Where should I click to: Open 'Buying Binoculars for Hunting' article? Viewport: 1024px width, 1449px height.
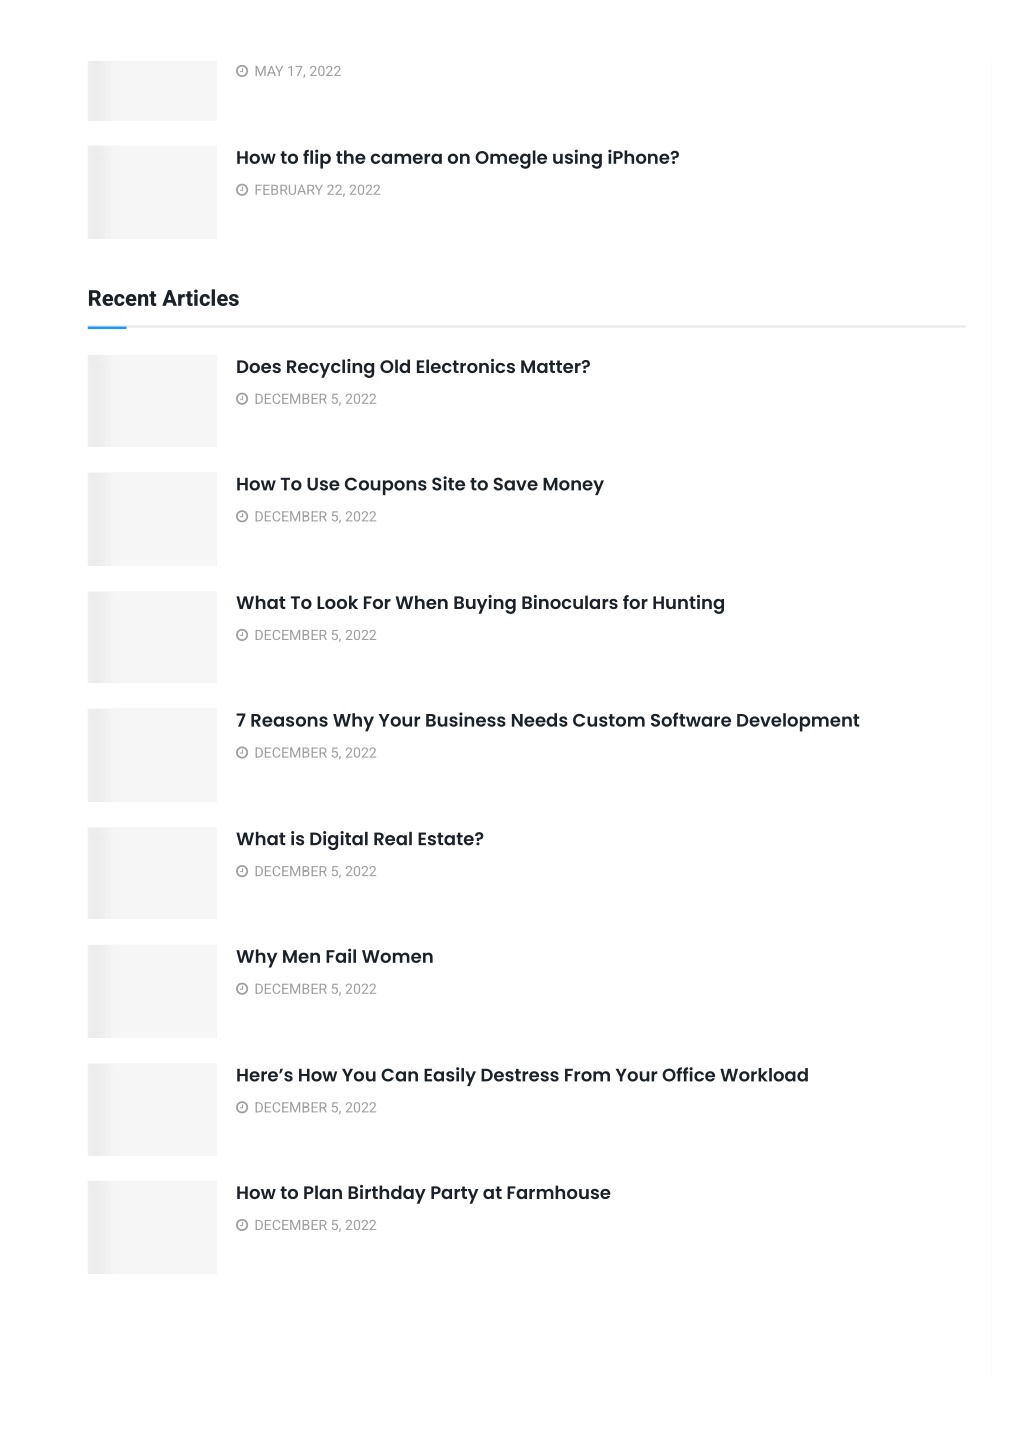(x=480, y=603)
